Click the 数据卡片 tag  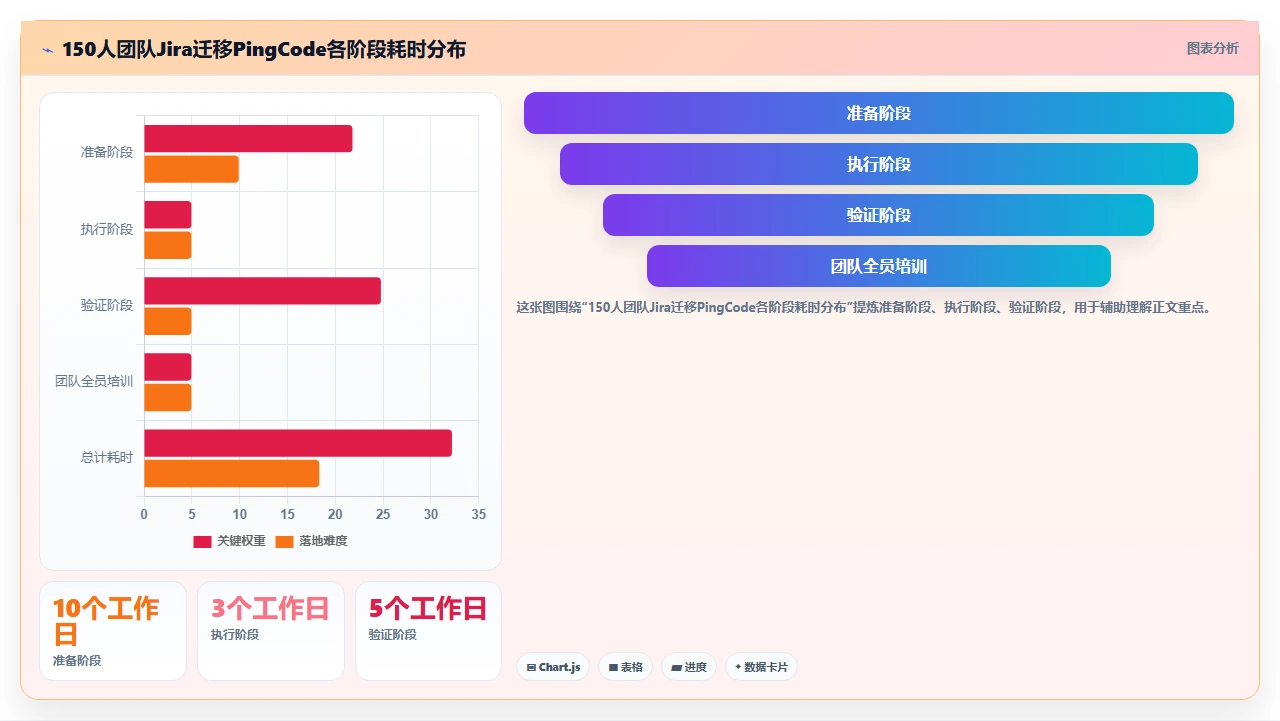761,667
